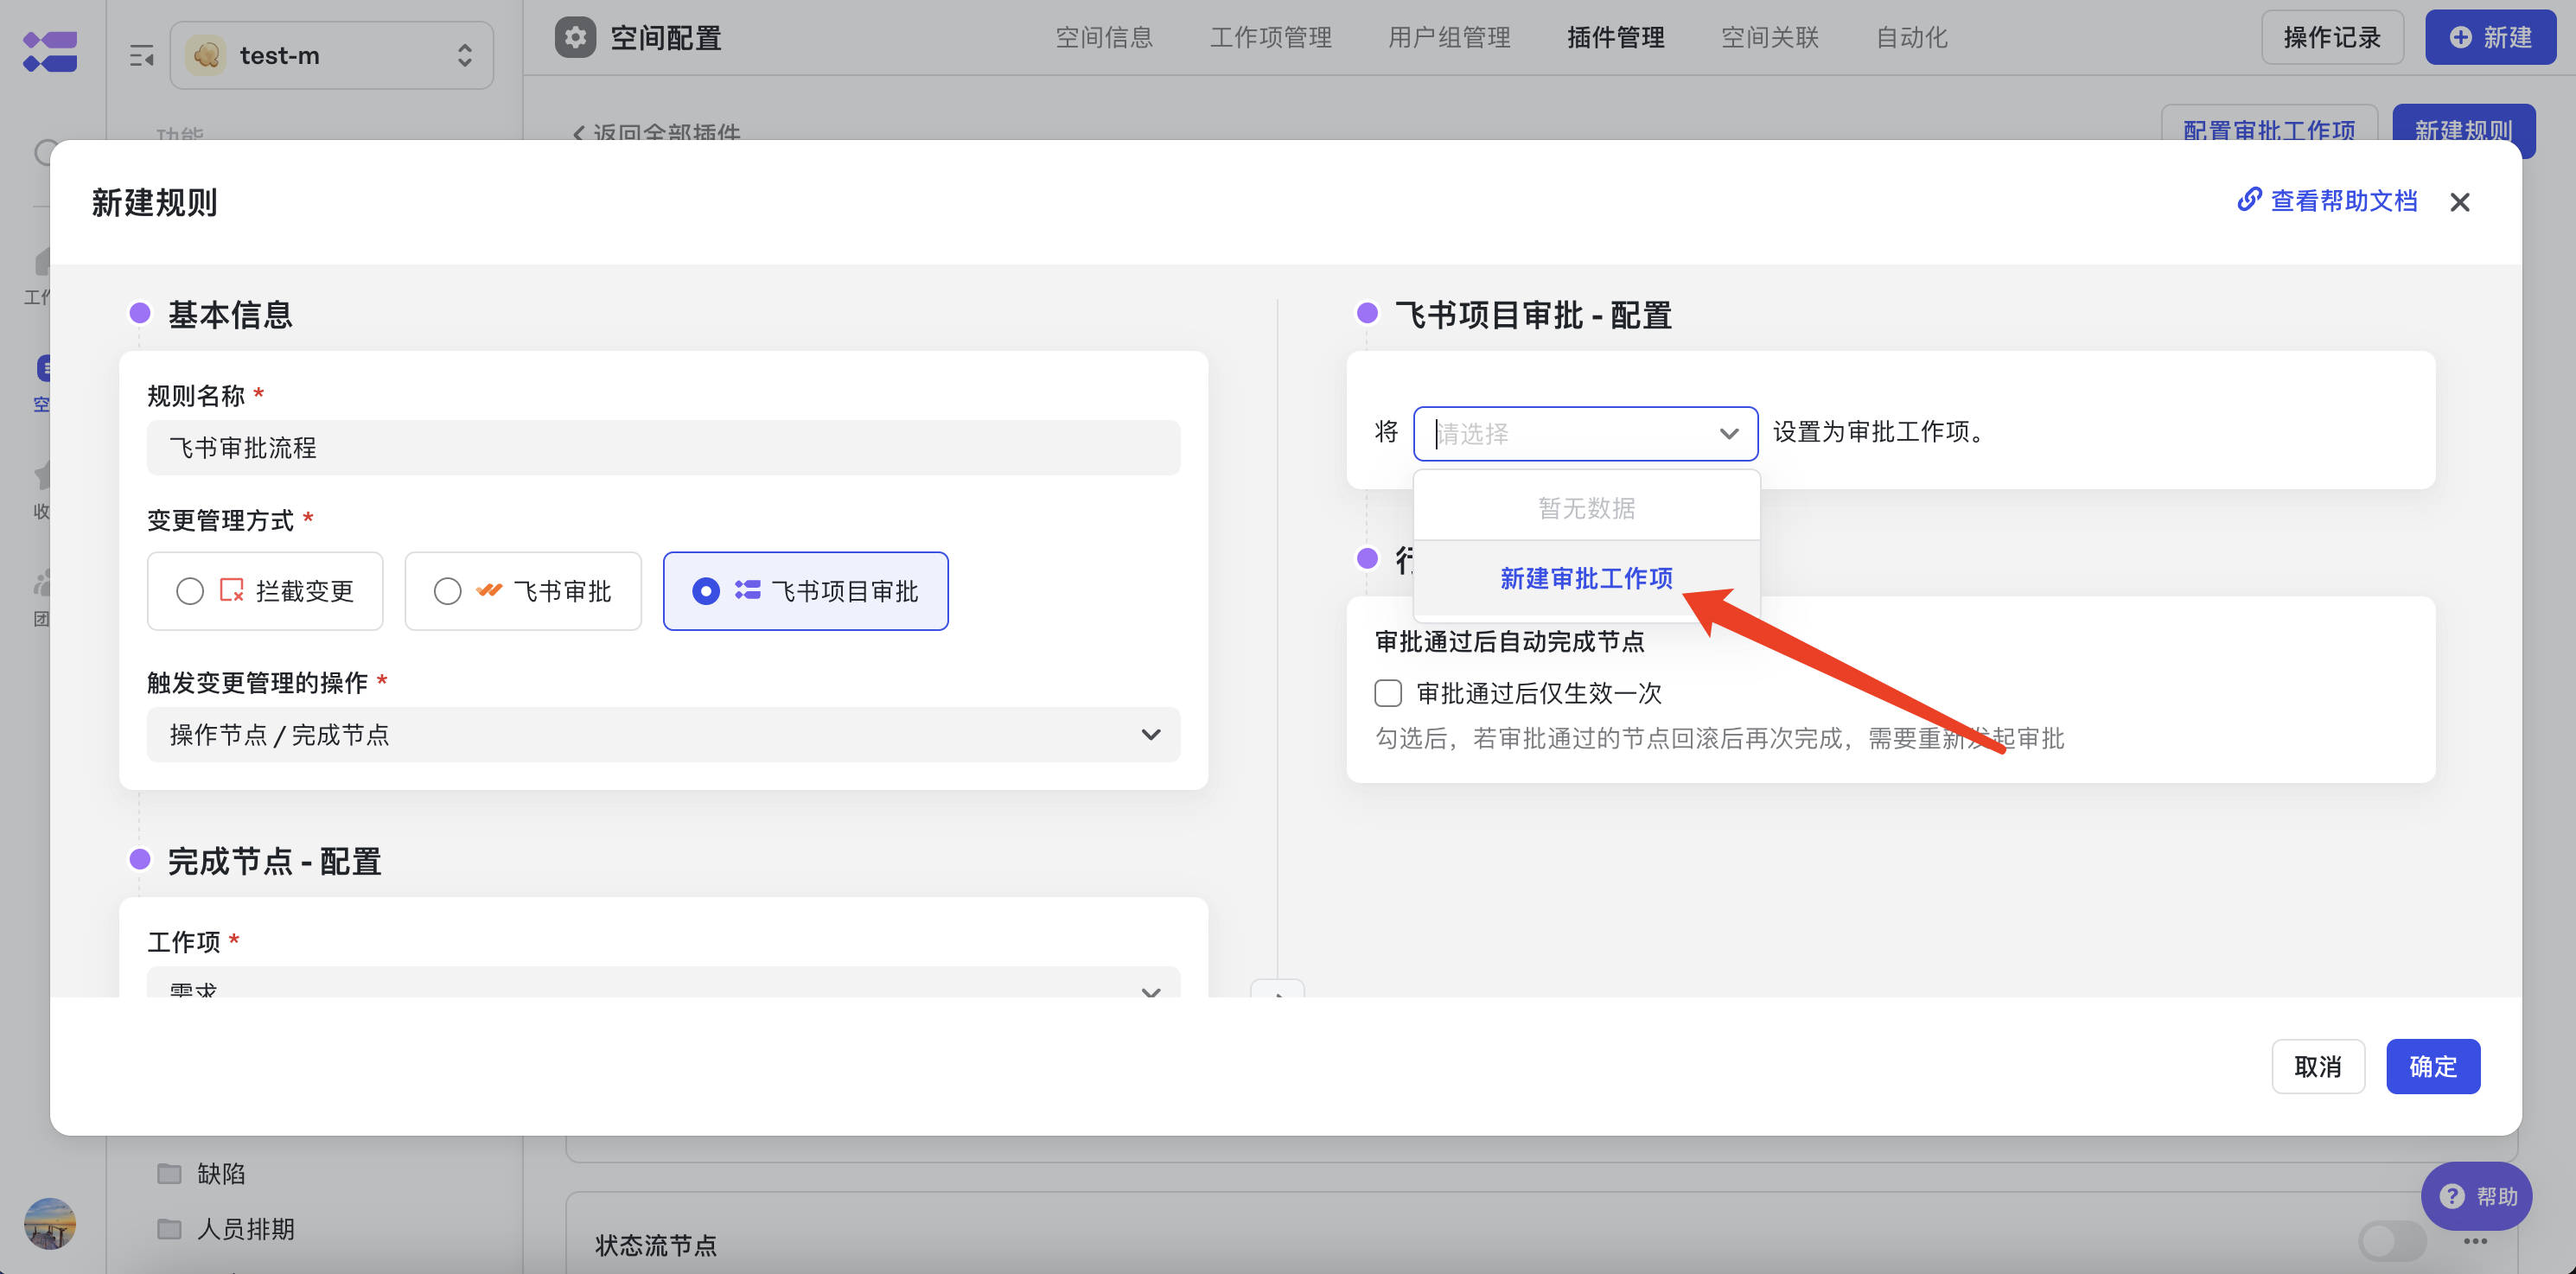Open the user avatar at the sidebar bottom
Image resolution: width=2576 pixels, height=1274 pixels.
click(x=50, y=1223)
